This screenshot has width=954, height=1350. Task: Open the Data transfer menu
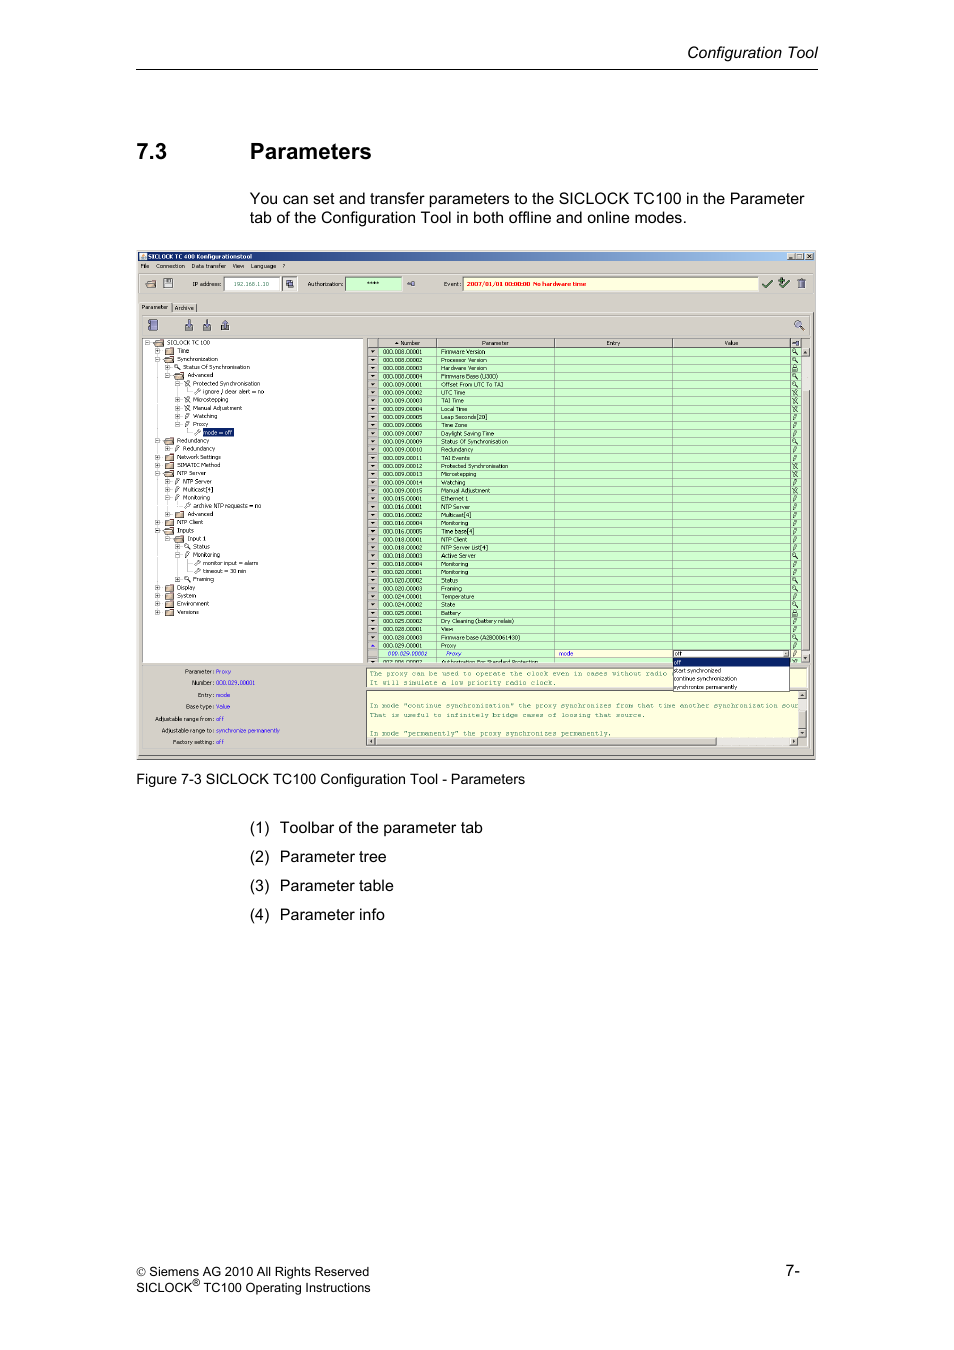pos(209,266)
